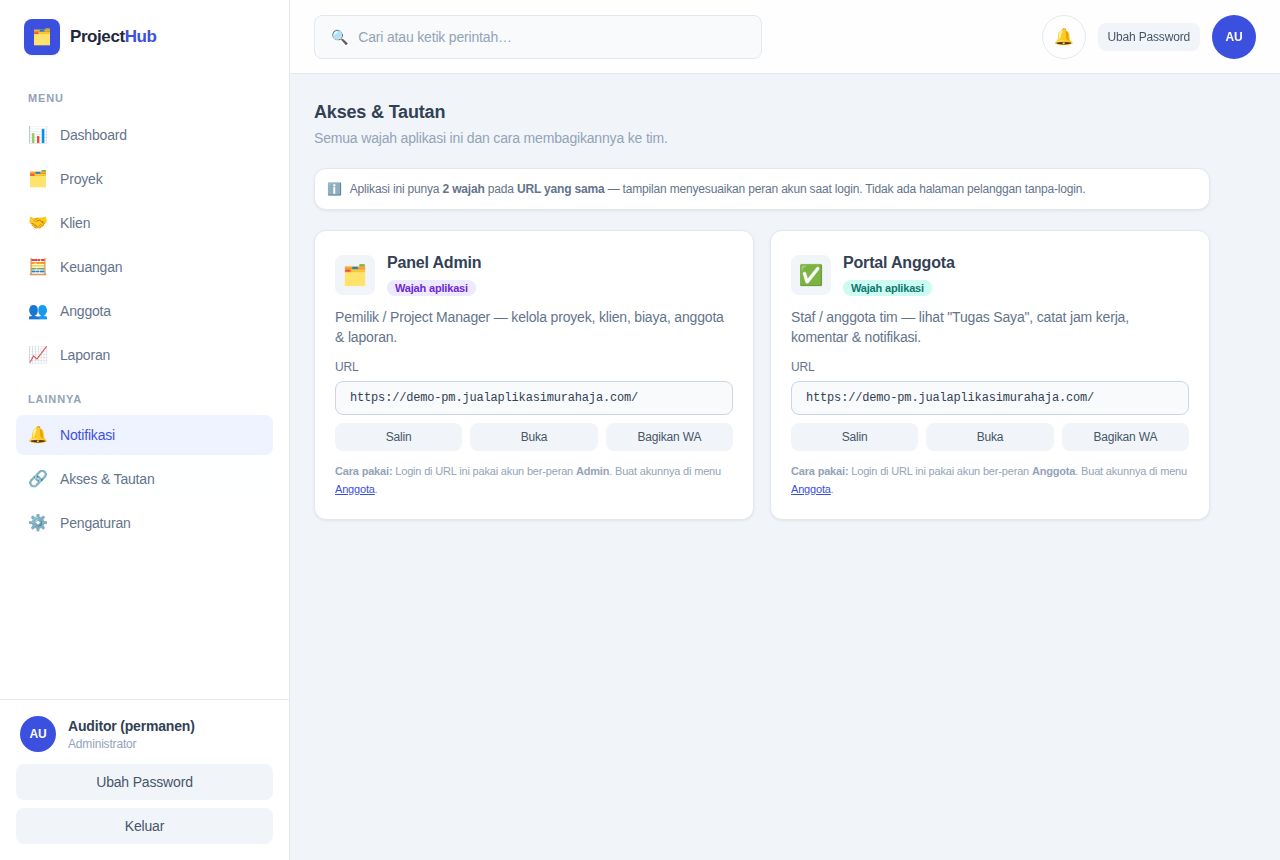Click Buka in the Portal Anggota card
Viewport: 1280px width, 860px height.
click(990, 437)
